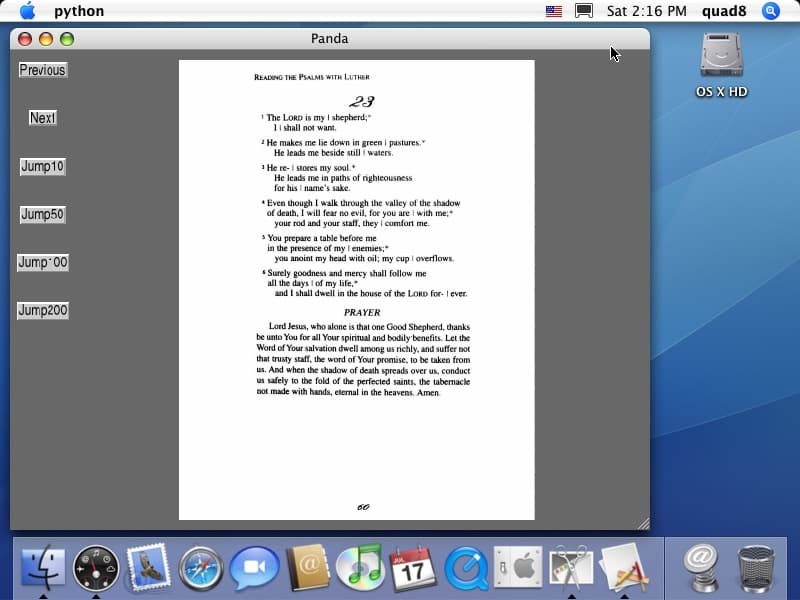The width and height of the screenshot is (800, 600).
Task: Open Spotlight search
Action: (770, 11)
